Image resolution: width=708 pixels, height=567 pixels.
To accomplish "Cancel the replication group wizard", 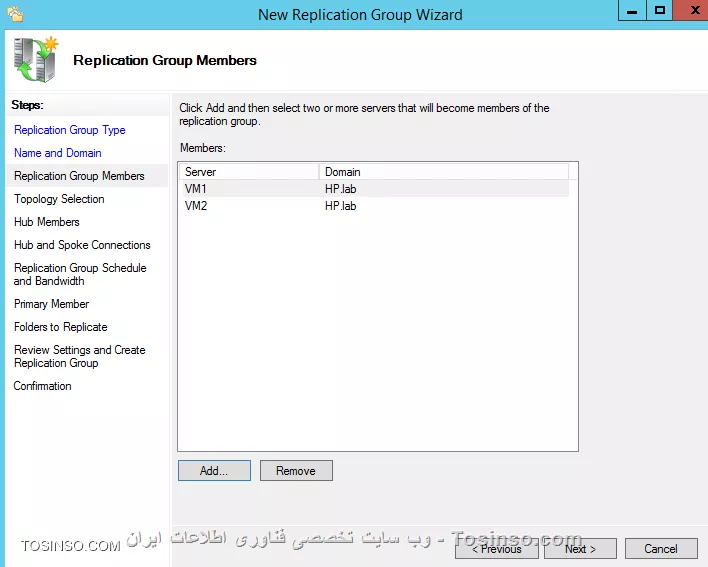I will (x=661, y=548).
